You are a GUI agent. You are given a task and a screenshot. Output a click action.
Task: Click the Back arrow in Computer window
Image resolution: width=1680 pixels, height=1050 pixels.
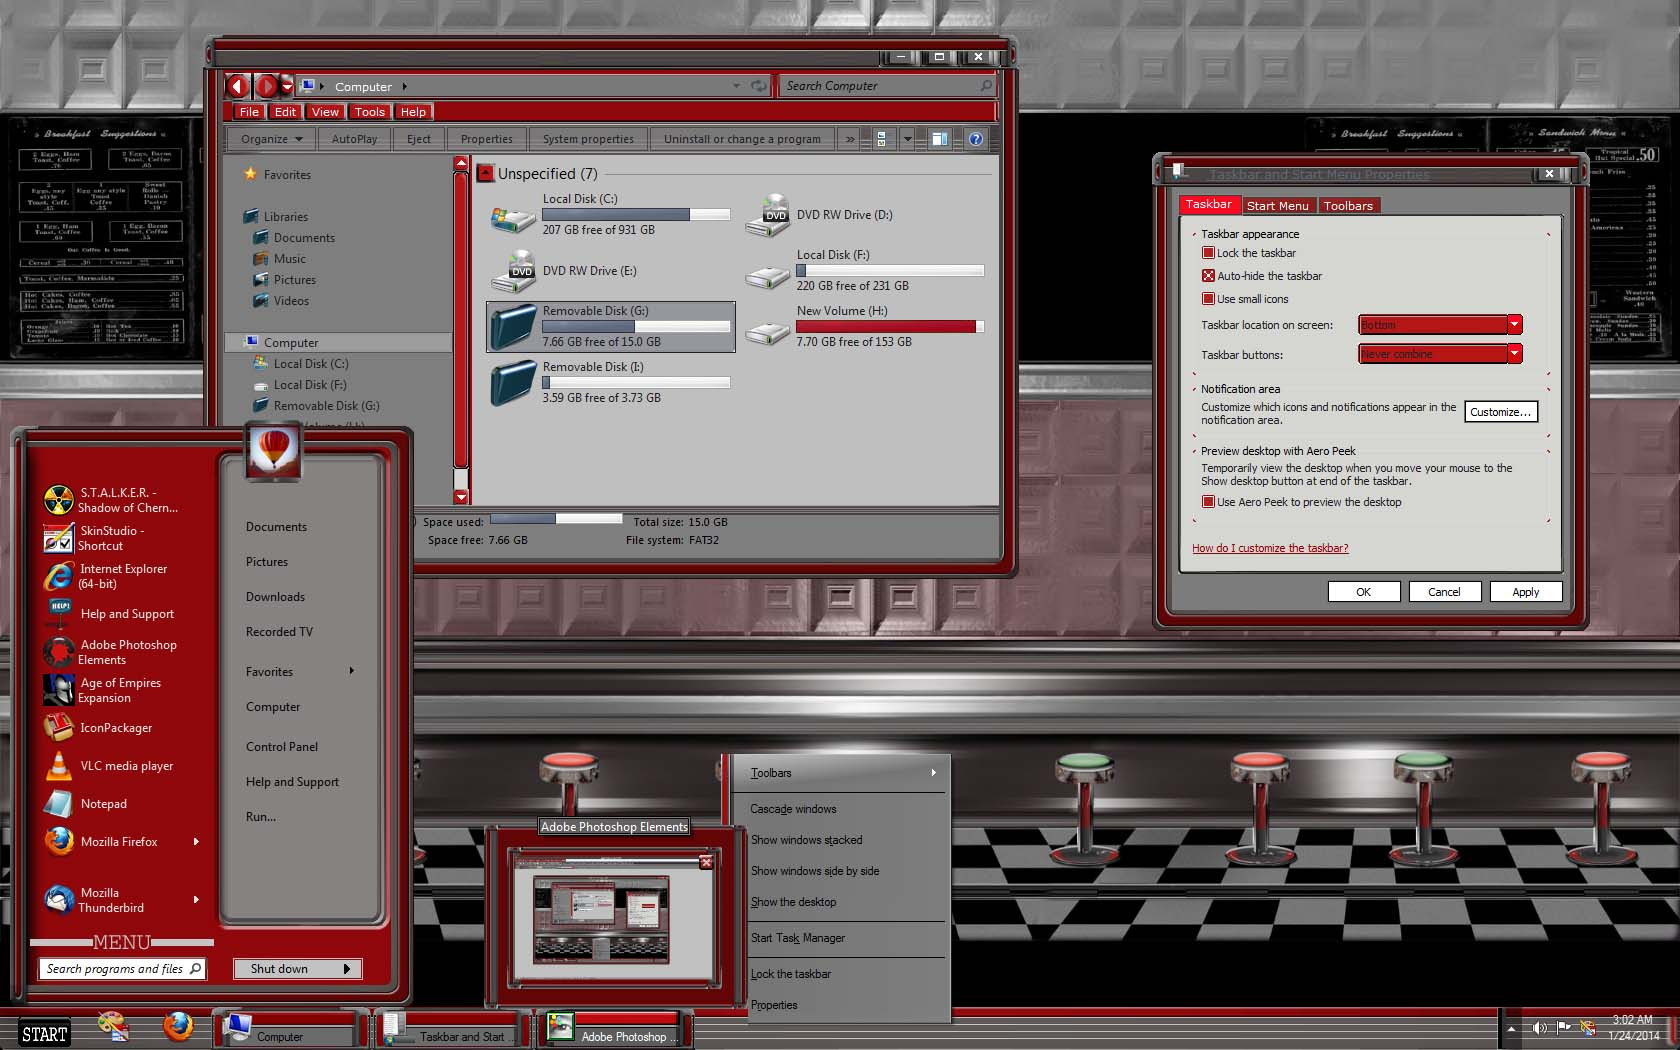[238, 86]
